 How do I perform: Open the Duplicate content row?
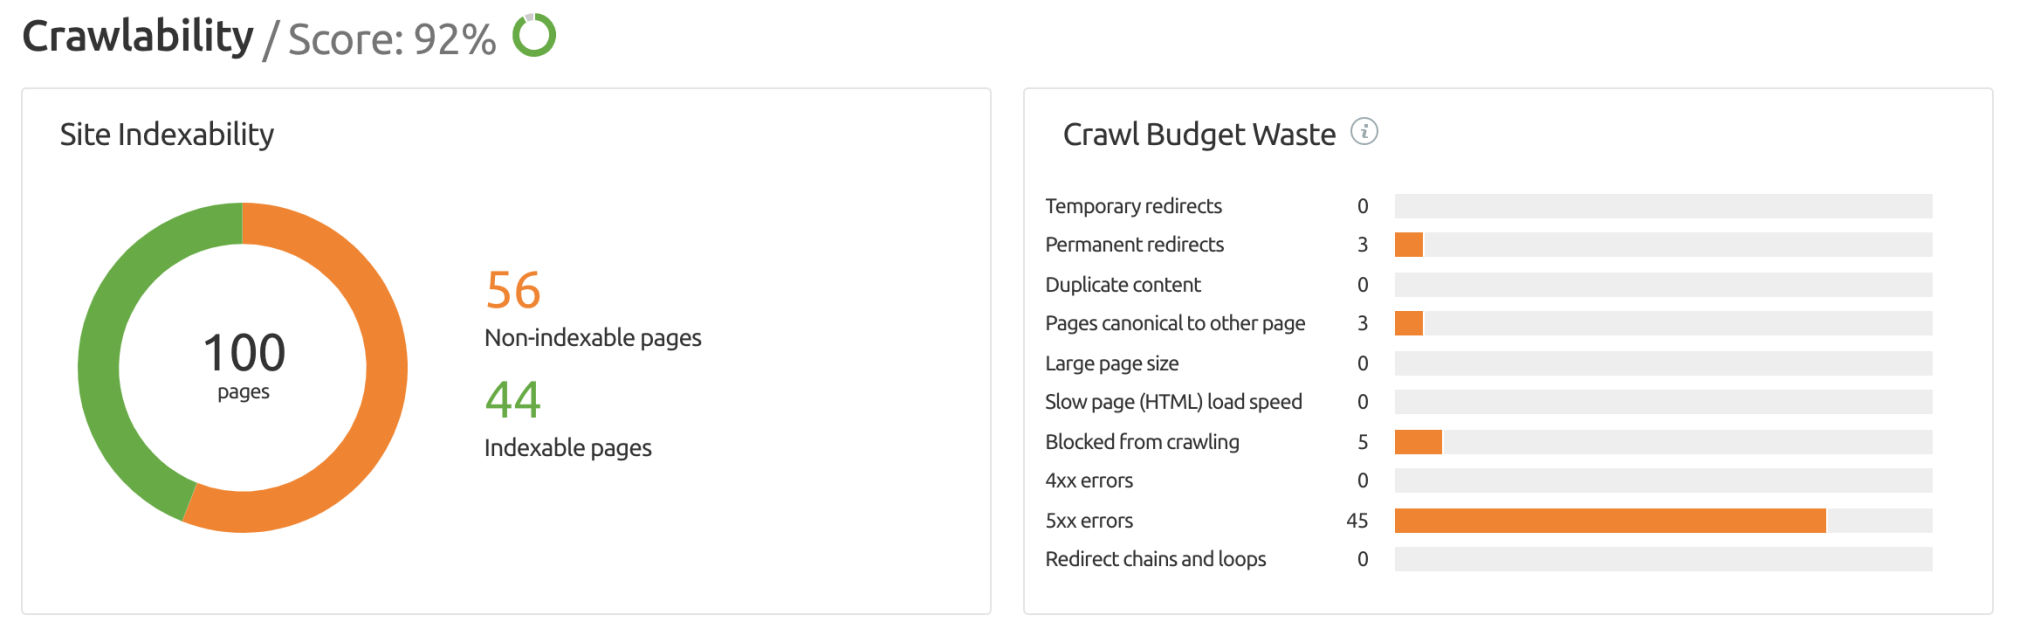coord(1488,285)
